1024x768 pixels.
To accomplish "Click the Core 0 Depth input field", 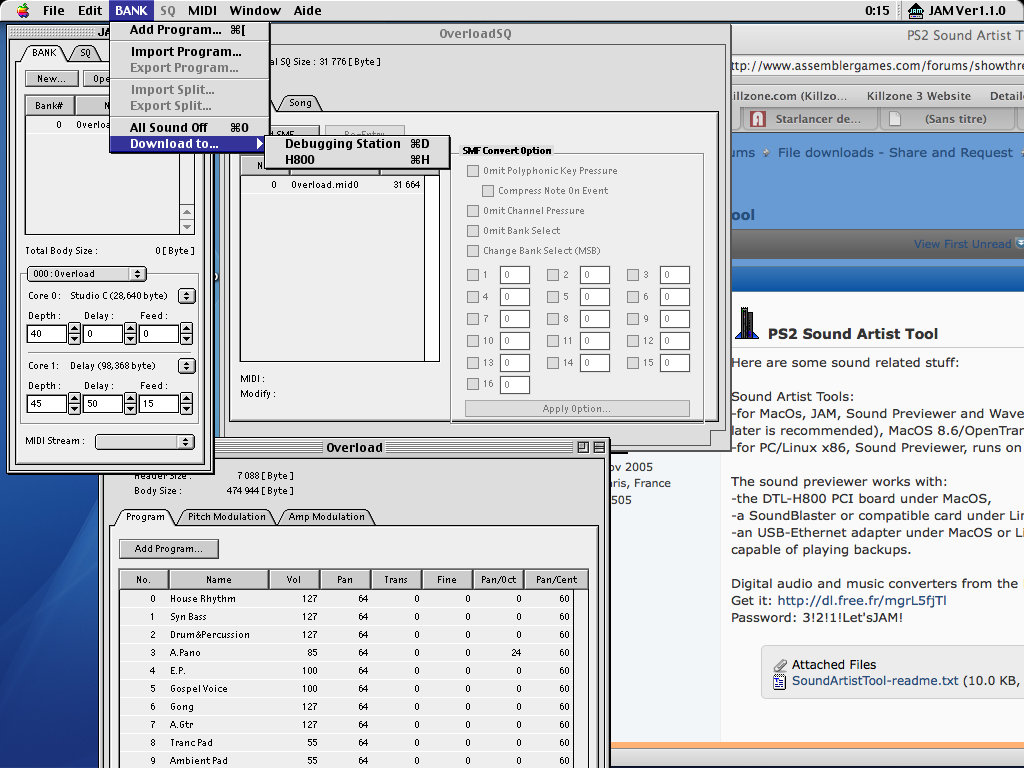I will [x=46, y=334].
